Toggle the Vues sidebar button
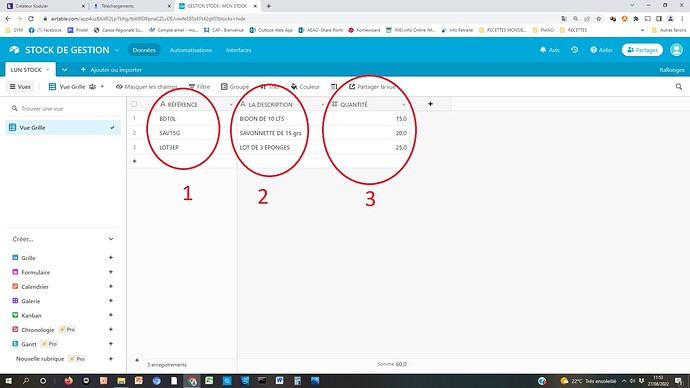 pyautogui.click(x=20, y=87)
